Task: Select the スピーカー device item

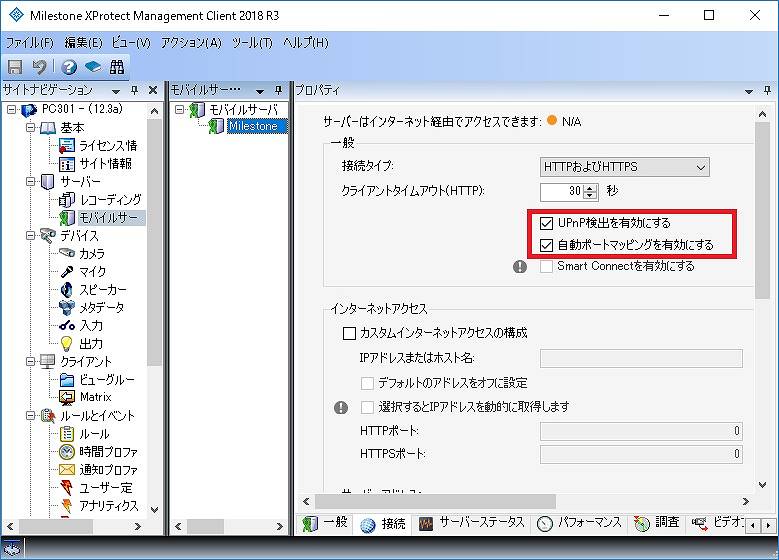Action: pos(103,289)
